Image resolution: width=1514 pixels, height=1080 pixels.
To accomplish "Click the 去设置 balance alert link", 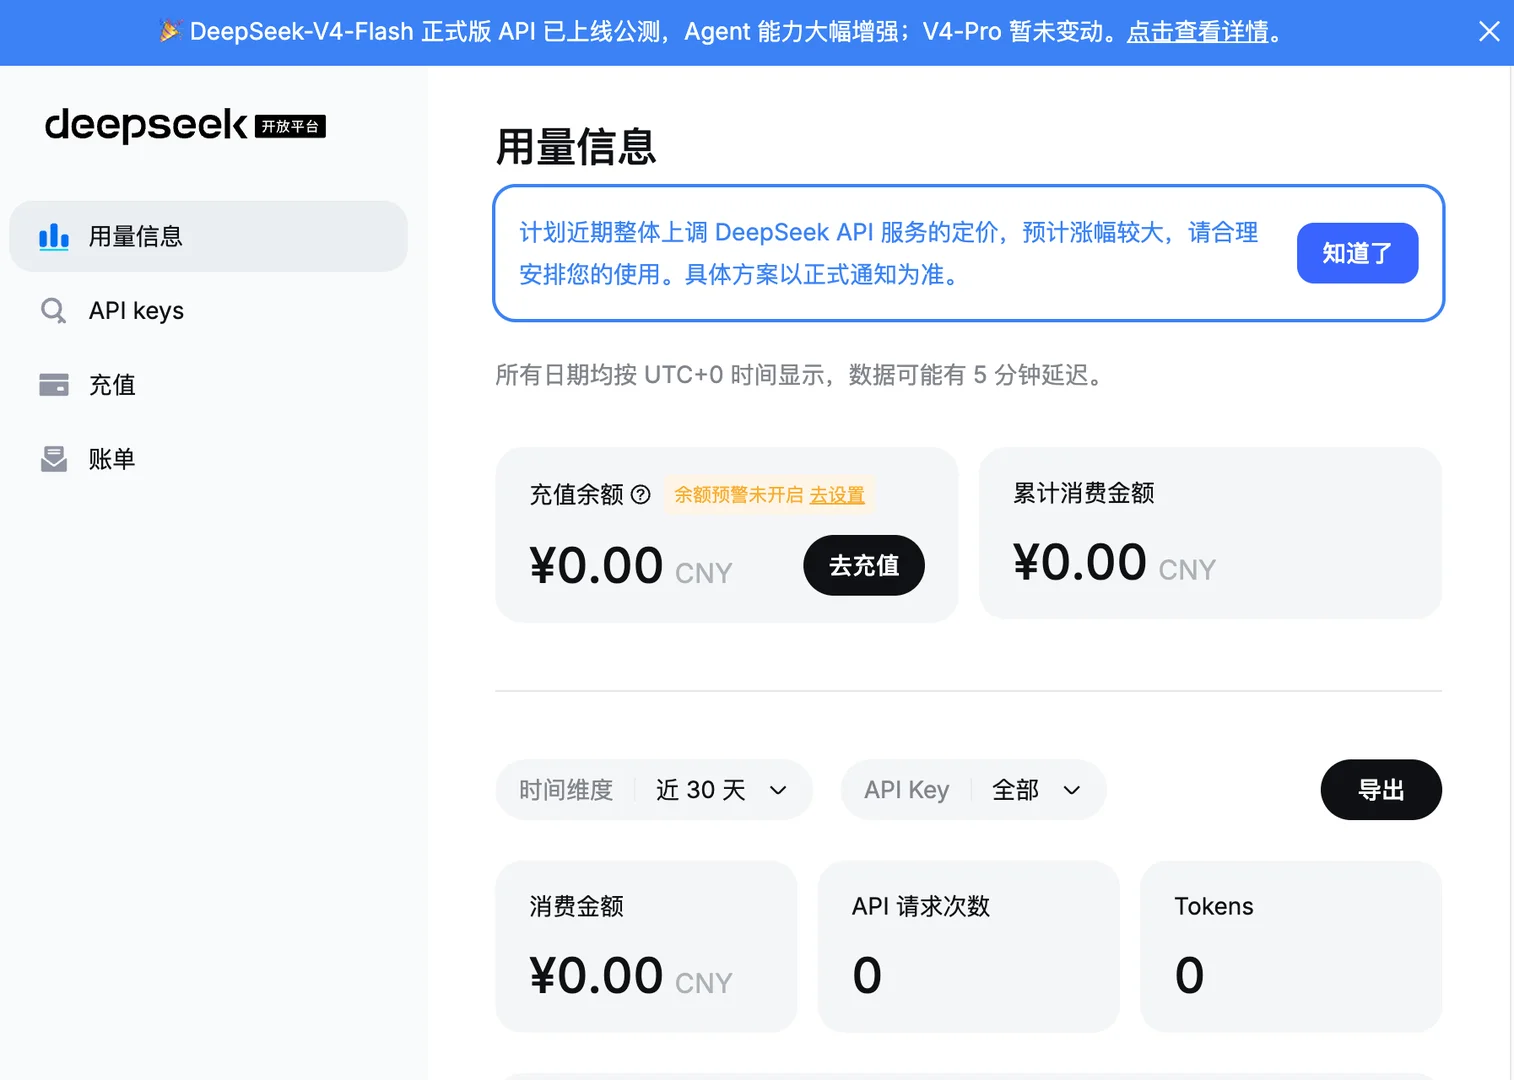I will (837, 495).
